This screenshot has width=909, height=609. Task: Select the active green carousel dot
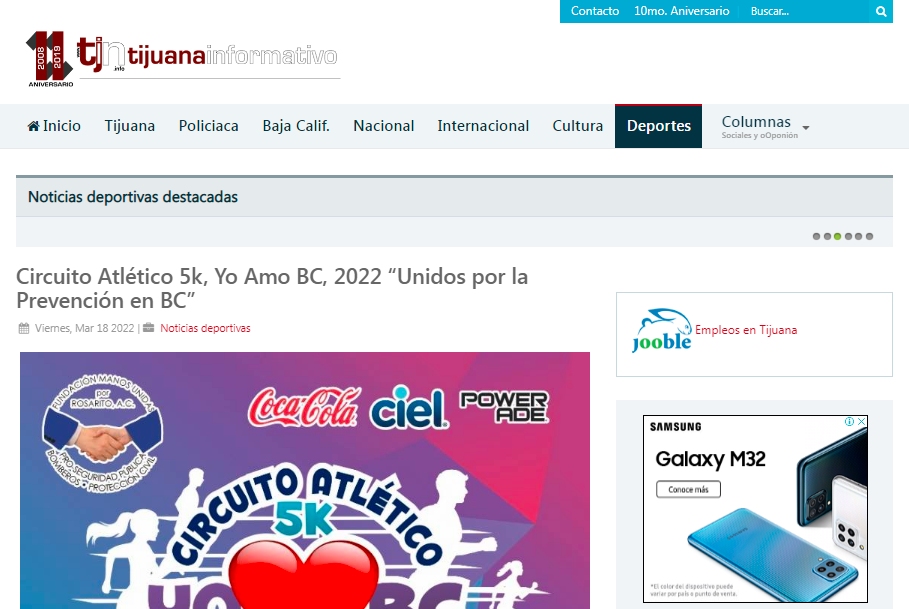pos(838,236)
